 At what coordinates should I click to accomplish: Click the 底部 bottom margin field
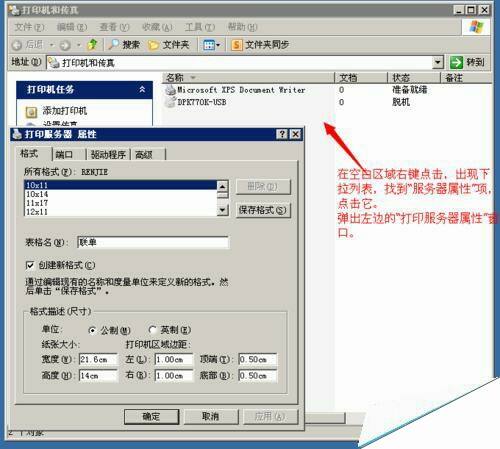click(258, 376)
